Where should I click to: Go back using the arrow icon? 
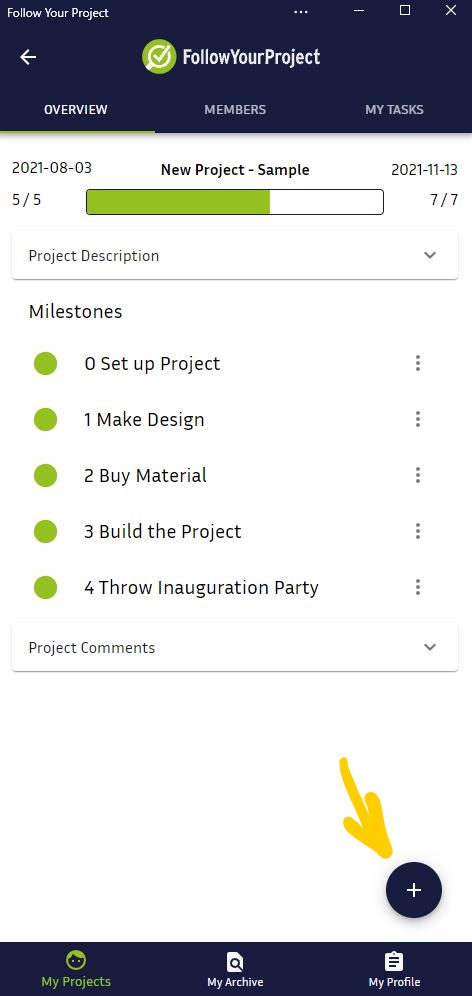tap(28, 57)
